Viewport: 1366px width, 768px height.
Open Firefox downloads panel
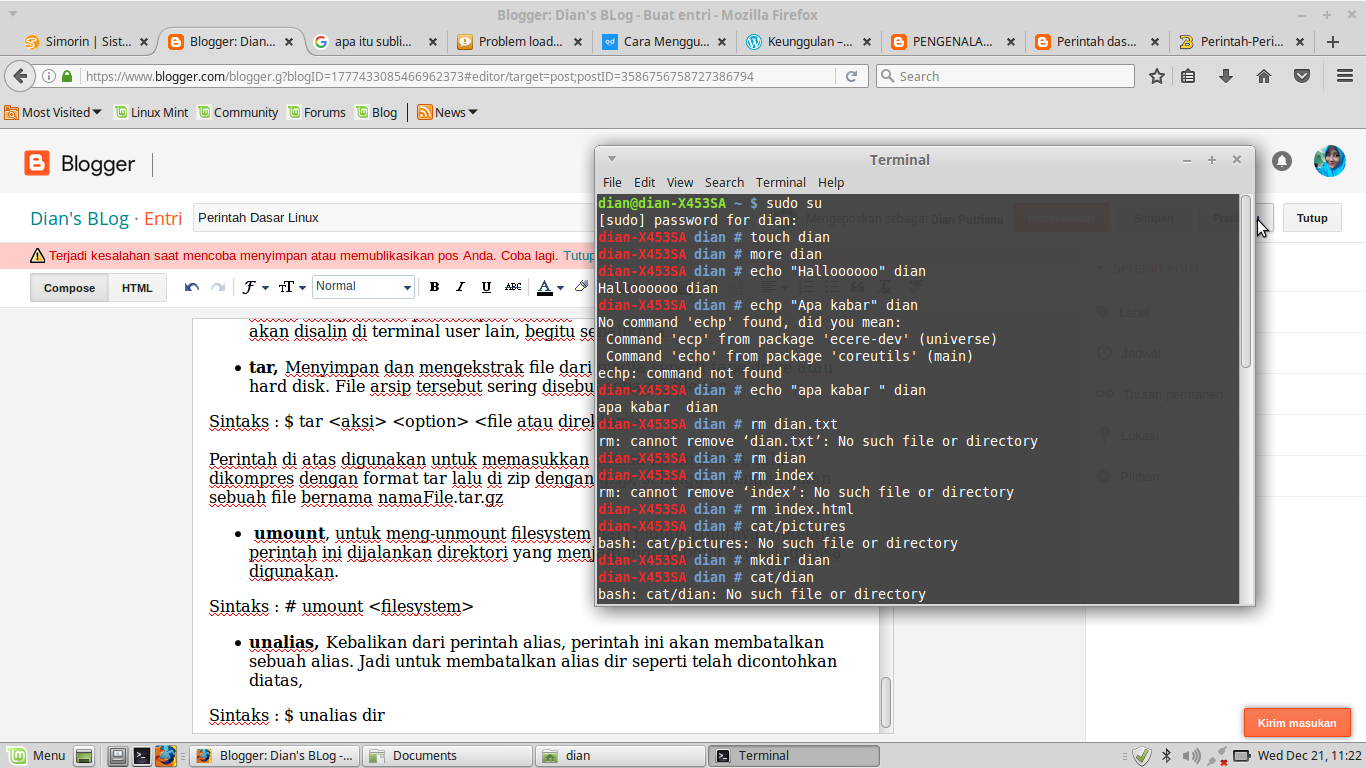pyautogui.click(x=1226, y=76)
